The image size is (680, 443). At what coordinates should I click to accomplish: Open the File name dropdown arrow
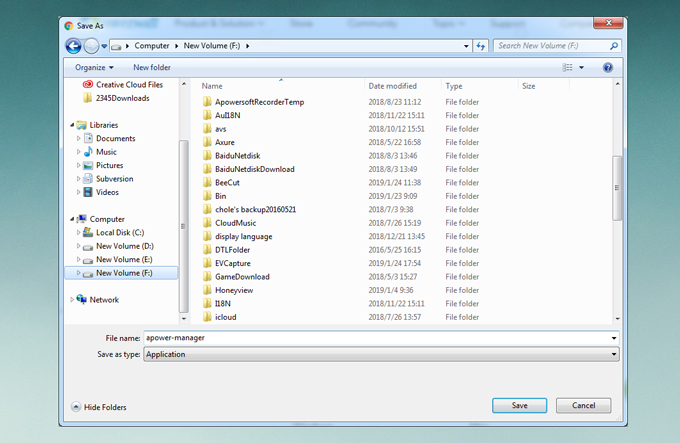click(614, 338)
